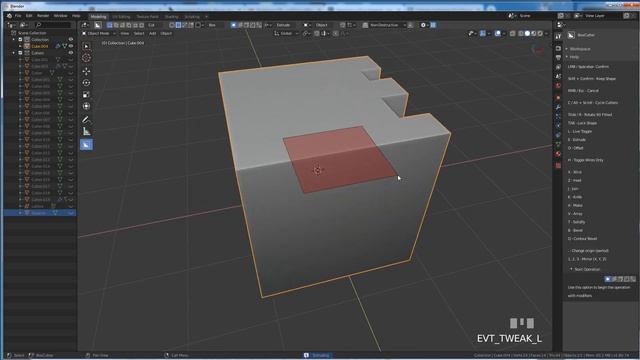This screenshot has height=360, width=640.
Task: Open the World properties tab
Action: pos(558,86)
